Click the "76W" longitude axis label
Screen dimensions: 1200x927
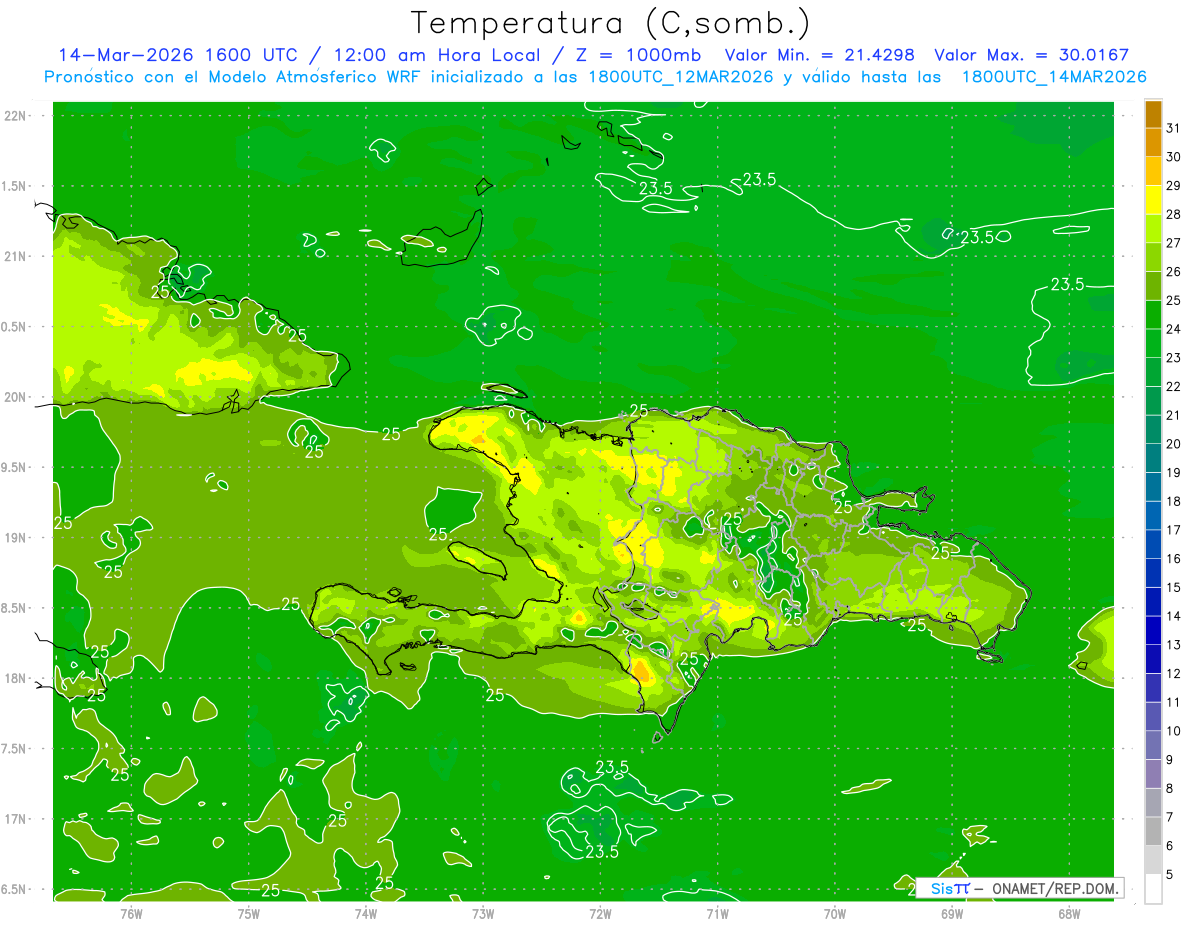(x=131, y=914)
